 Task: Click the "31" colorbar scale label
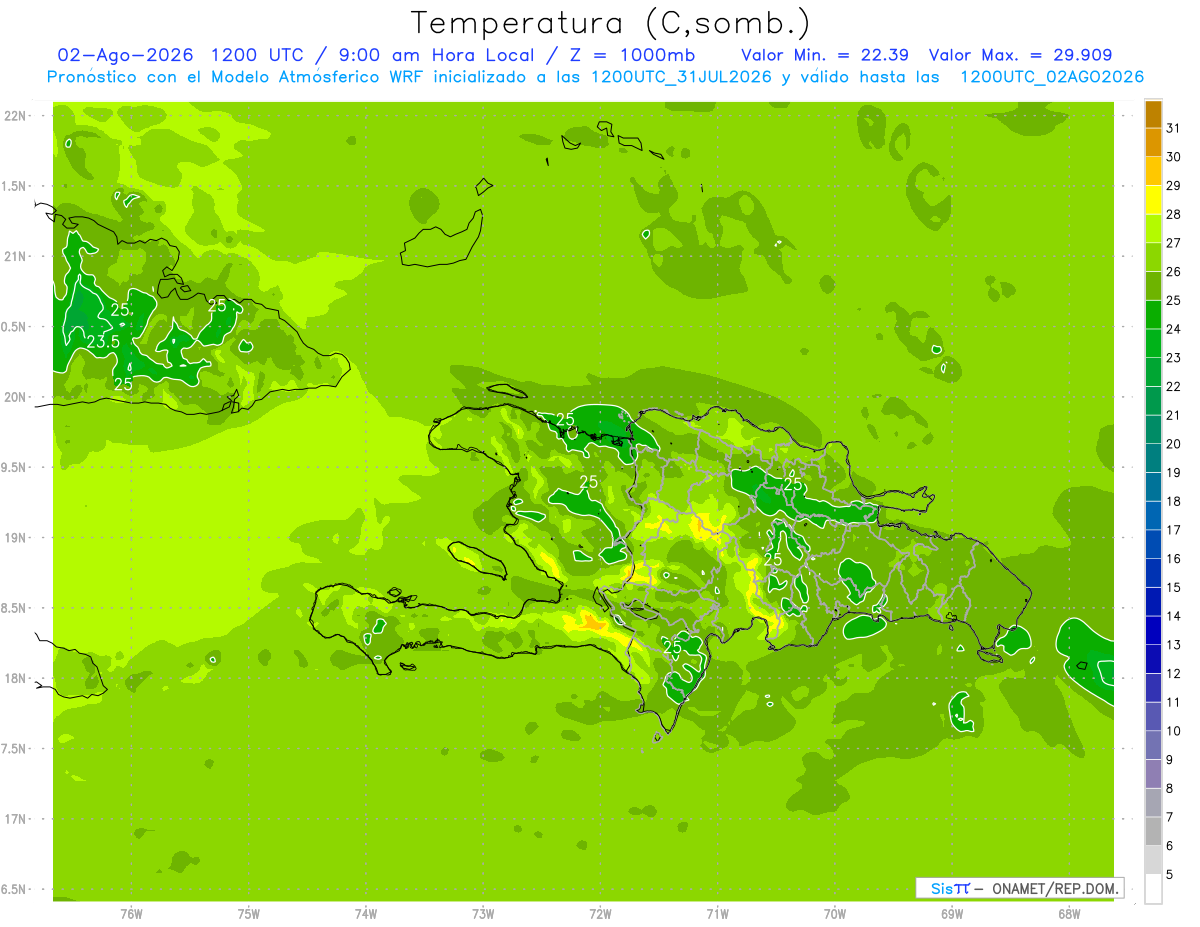(x=1174, y=128)
